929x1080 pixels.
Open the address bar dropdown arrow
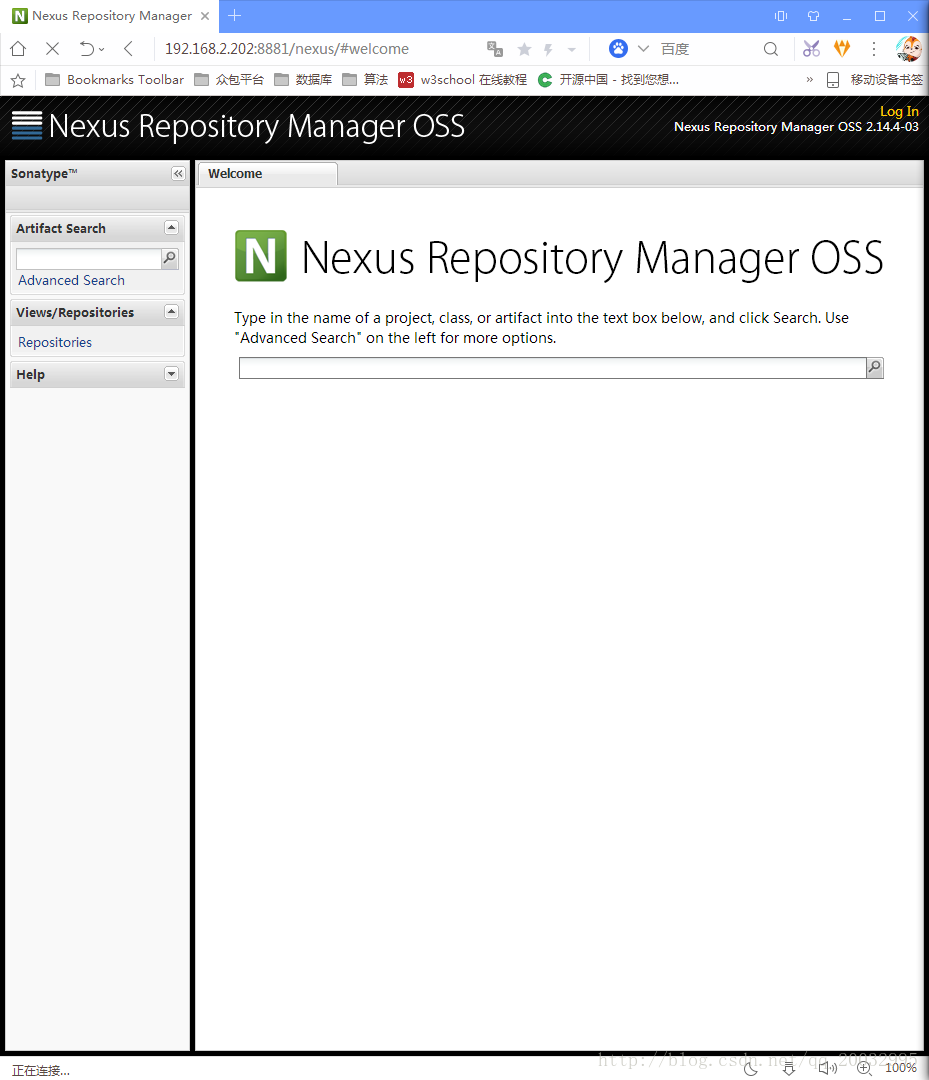572,50
